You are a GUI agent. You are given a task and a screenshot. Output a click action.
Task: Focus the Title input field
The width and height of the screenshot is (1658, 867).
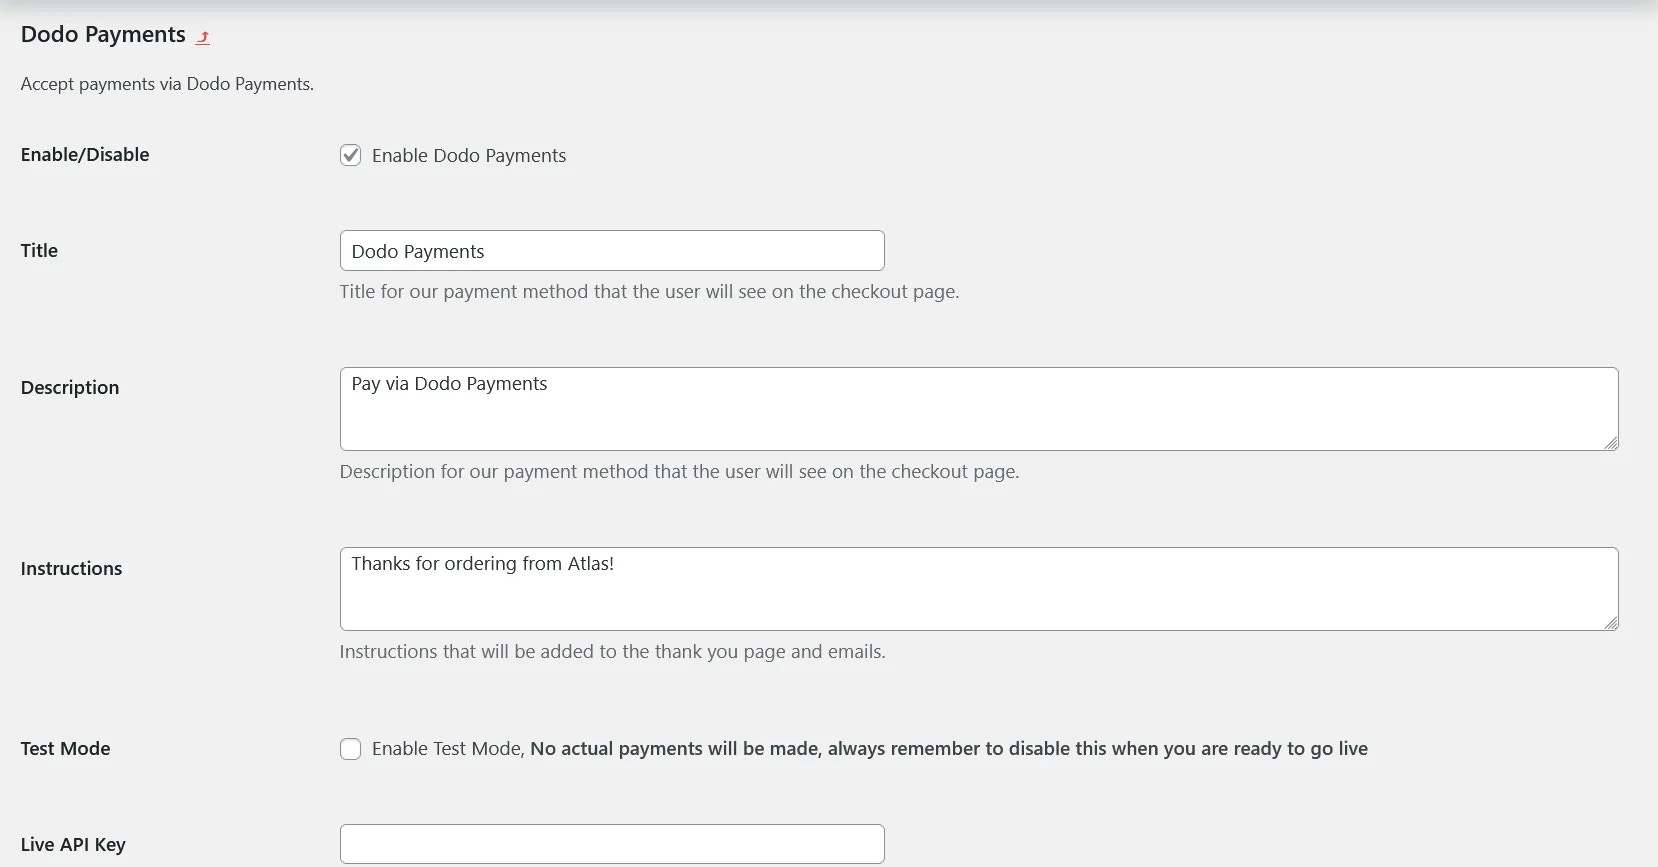612,251
